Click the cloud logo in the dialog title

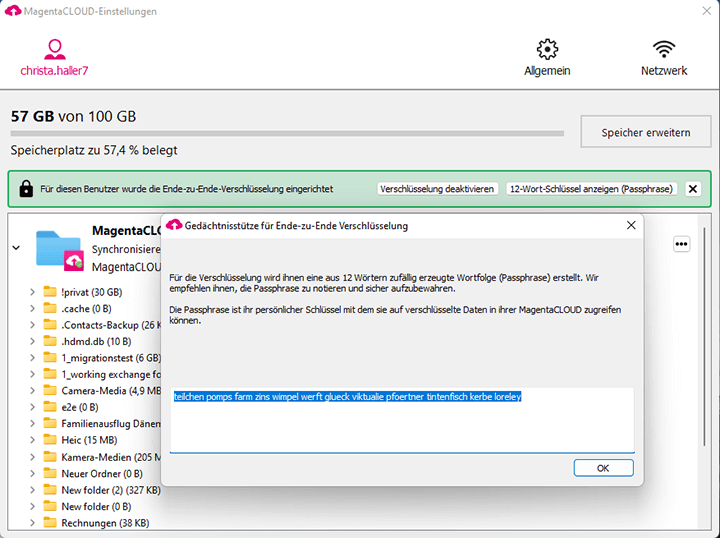tap(174, 225)
